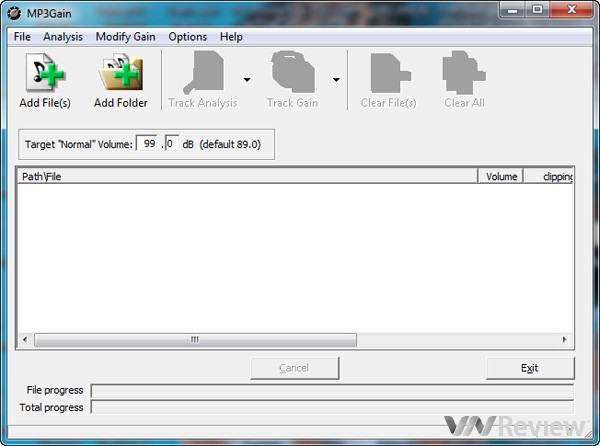The width and height of the screenshot is (600, 446).
Task: Click the MP3Gain title bar app icon
Action: [15, 13]
